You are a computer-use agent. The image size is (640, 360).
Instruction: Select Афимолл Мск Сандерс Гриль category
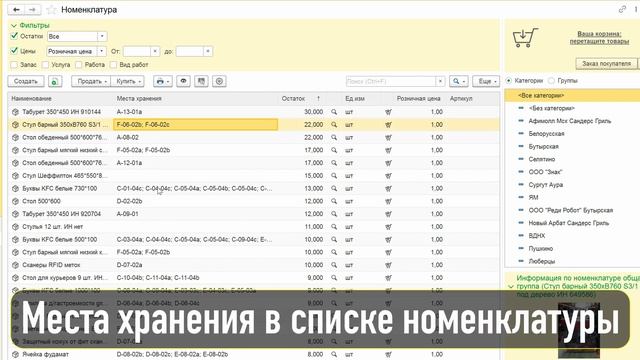[x=570, y=121]
